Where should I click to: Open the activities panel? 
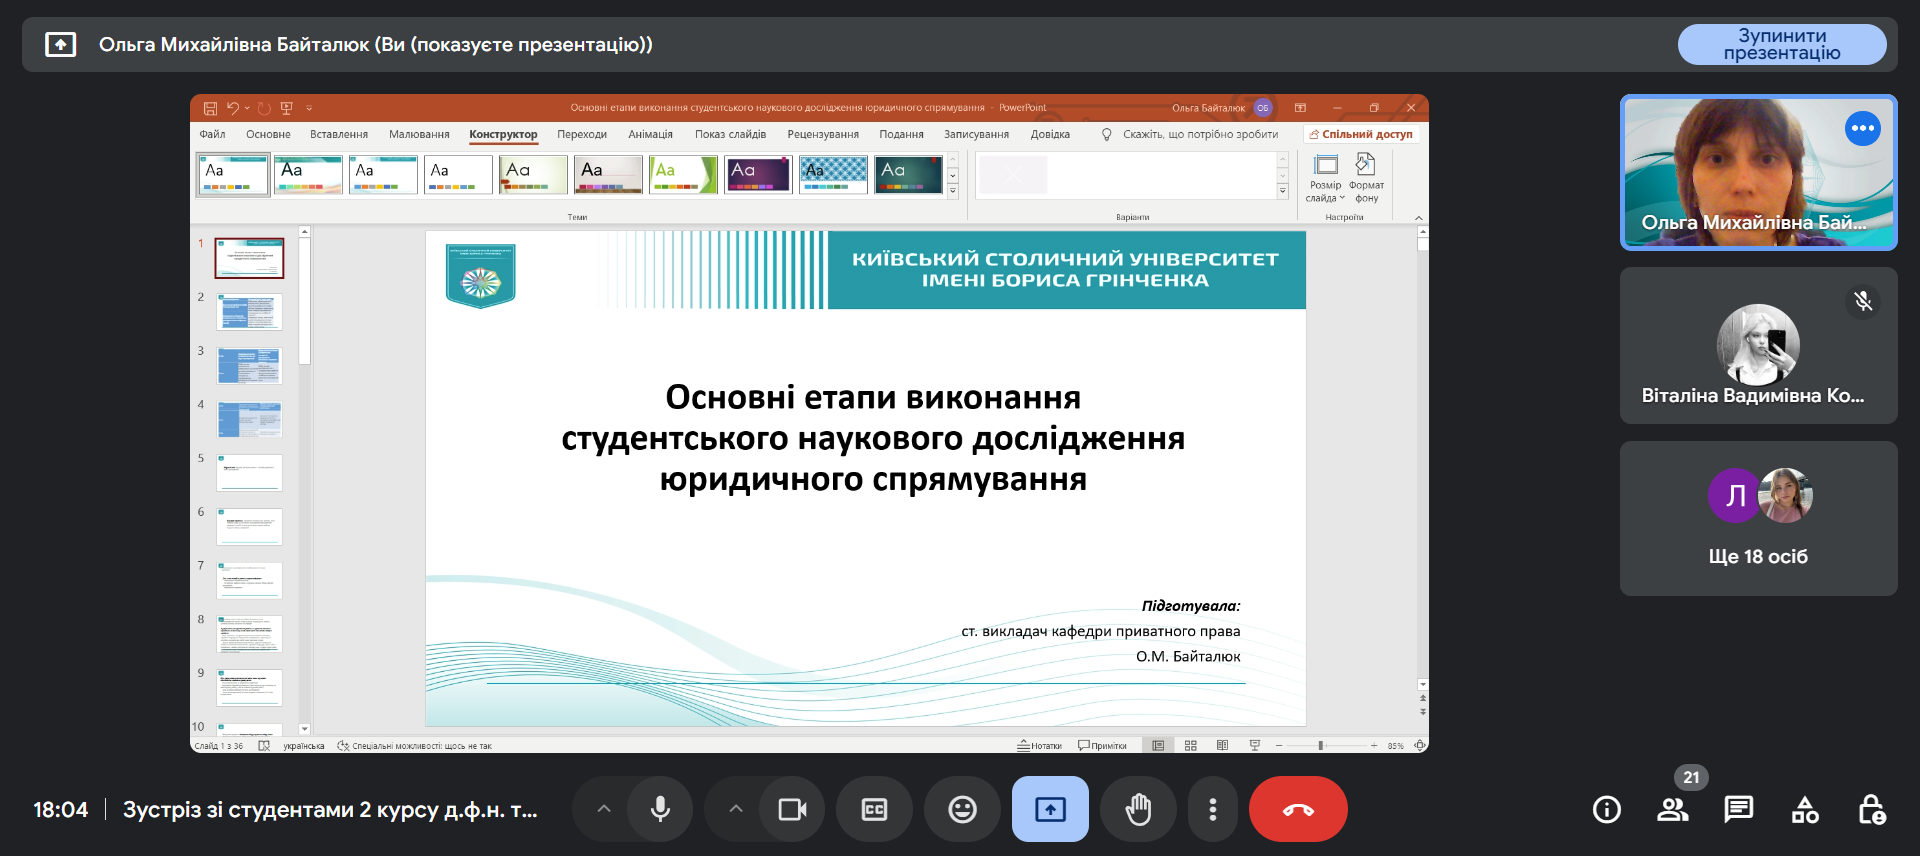tap(1805, 809)
